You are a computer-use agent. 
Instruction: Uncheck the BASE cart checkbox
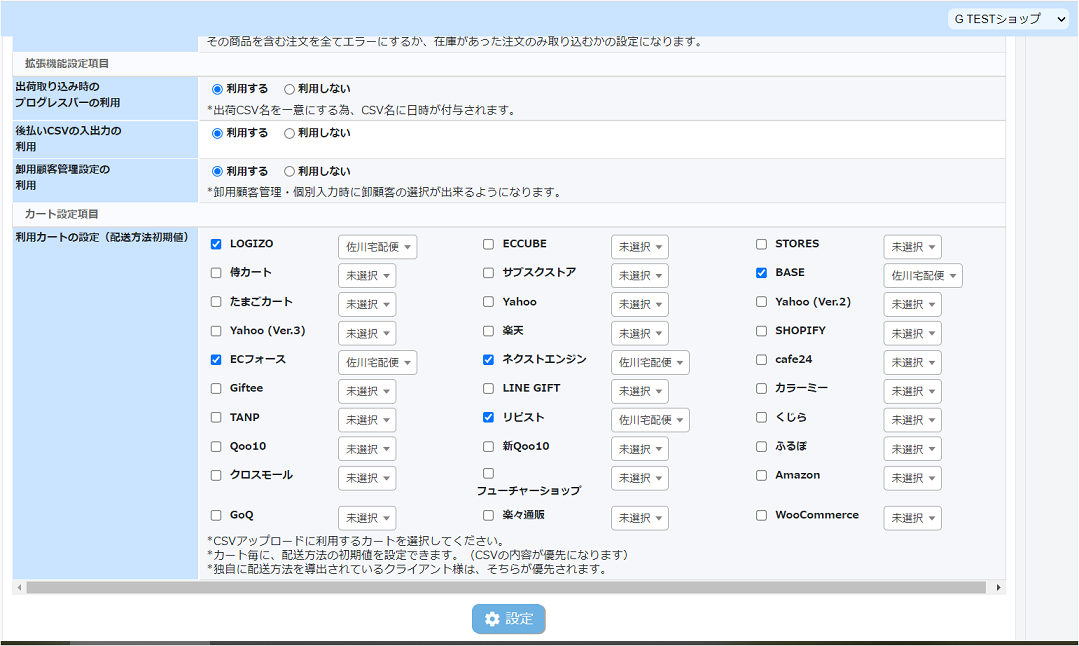click(x=761, y=273)
